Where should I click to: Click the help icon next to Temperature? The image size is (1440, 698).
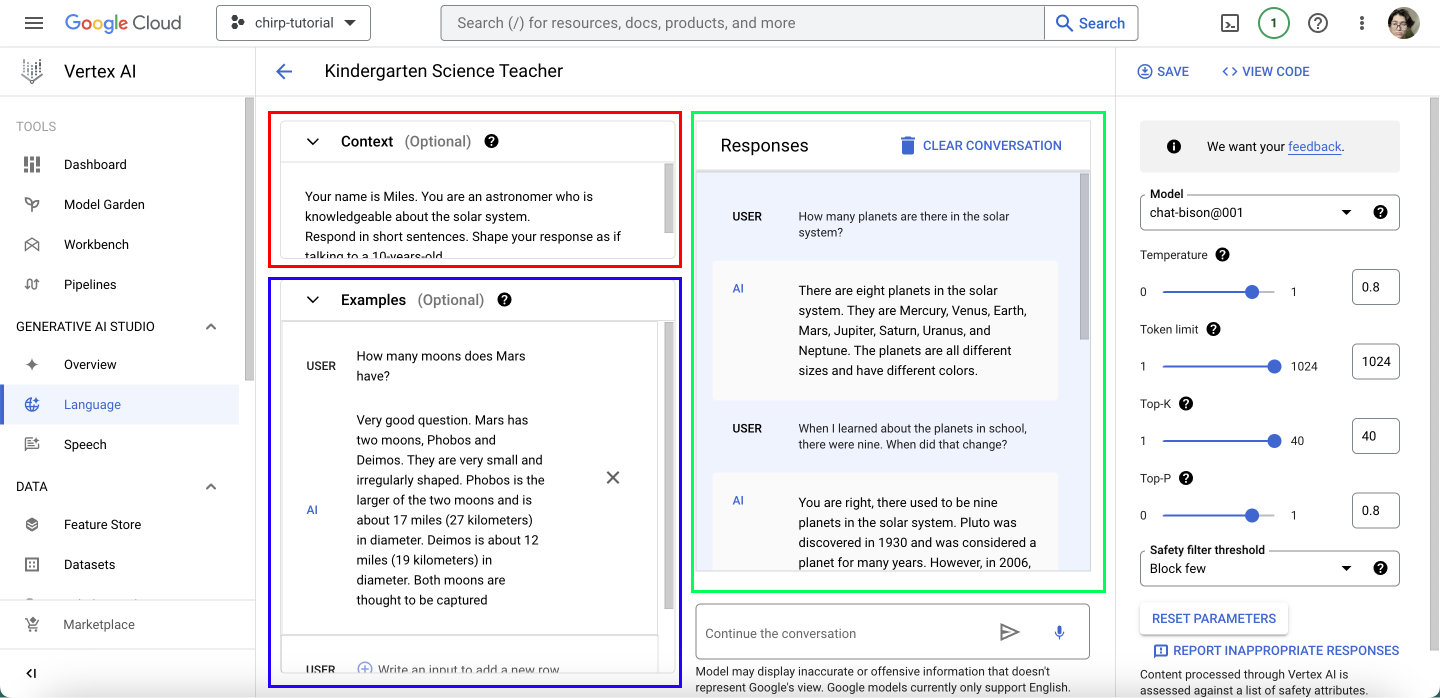(1222, 255)
